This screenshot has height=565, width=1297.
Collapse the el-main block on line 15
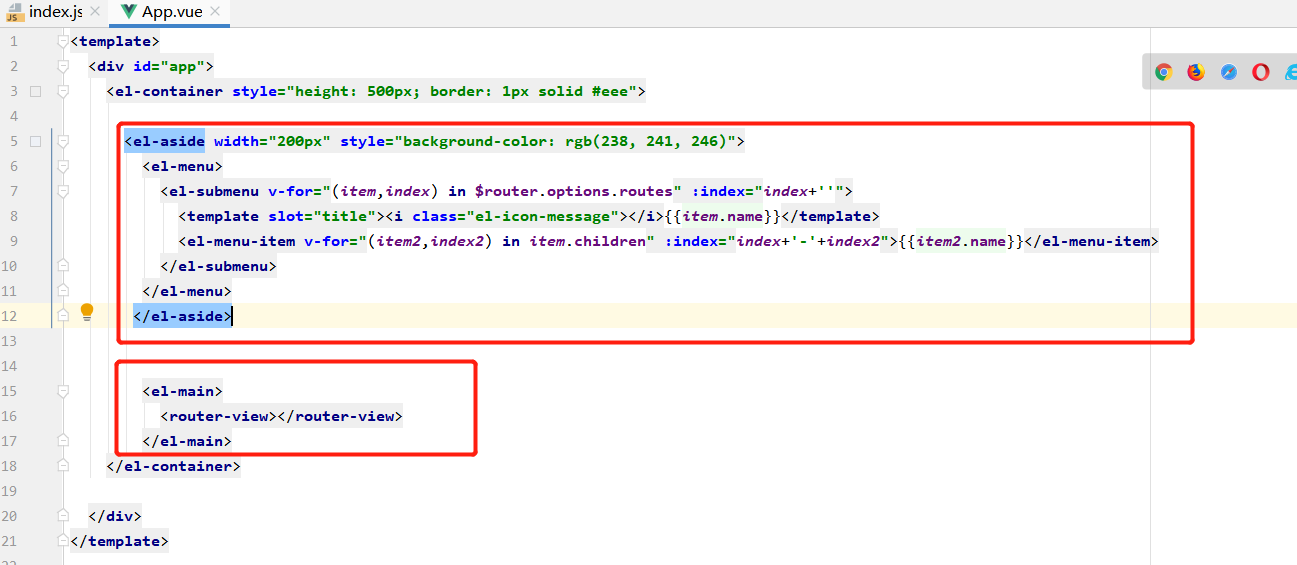63,391
